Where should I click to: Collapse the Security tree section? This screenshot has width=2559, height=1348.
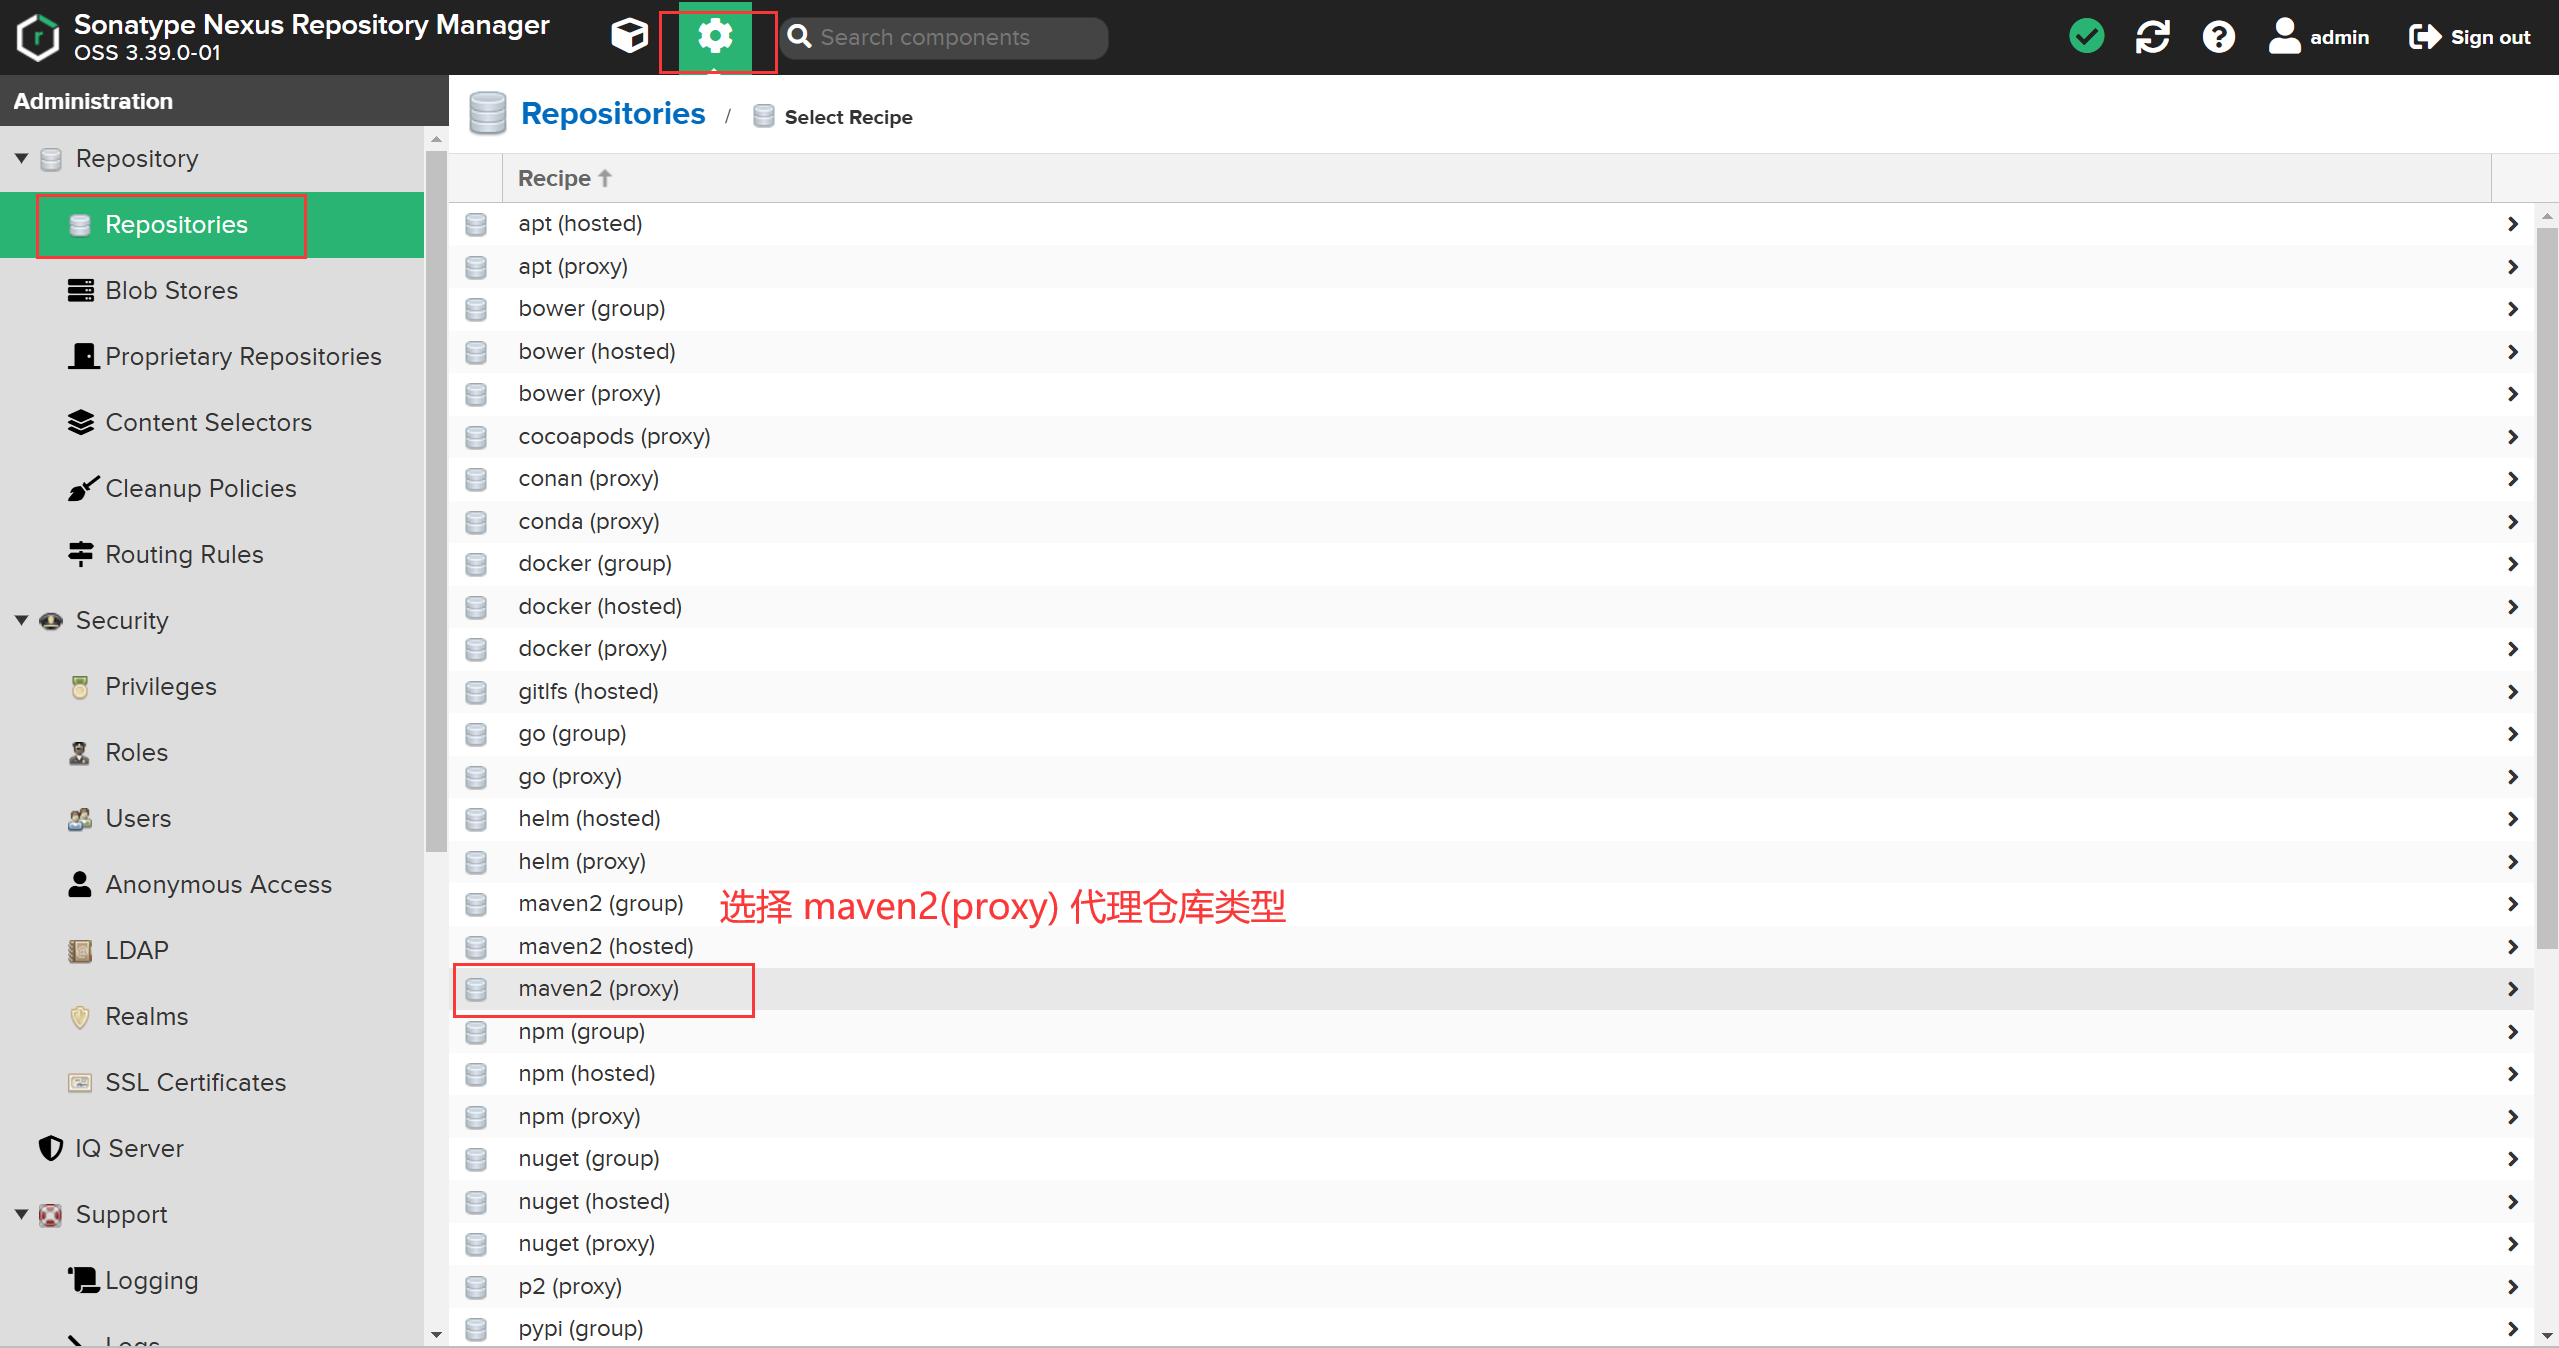[x=21, y=620]
